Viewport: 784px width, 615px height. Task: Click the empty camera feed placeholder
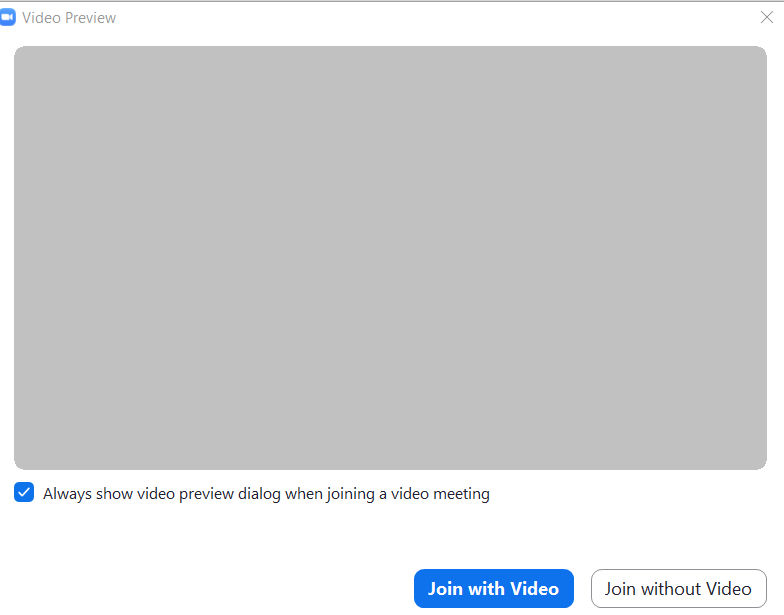(x=390, y=257)
